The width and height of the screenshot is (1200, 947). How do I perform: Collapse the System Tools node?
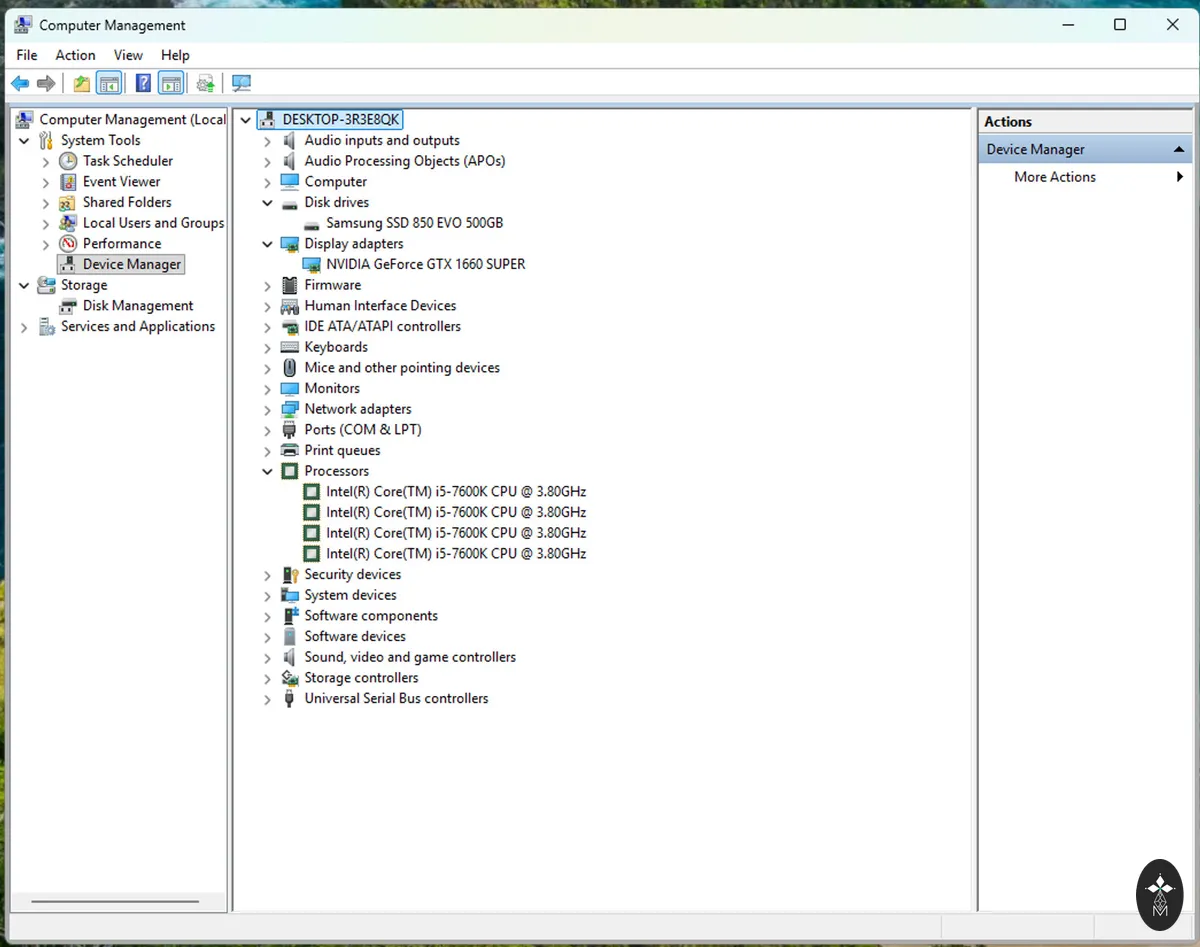[24, 141]
